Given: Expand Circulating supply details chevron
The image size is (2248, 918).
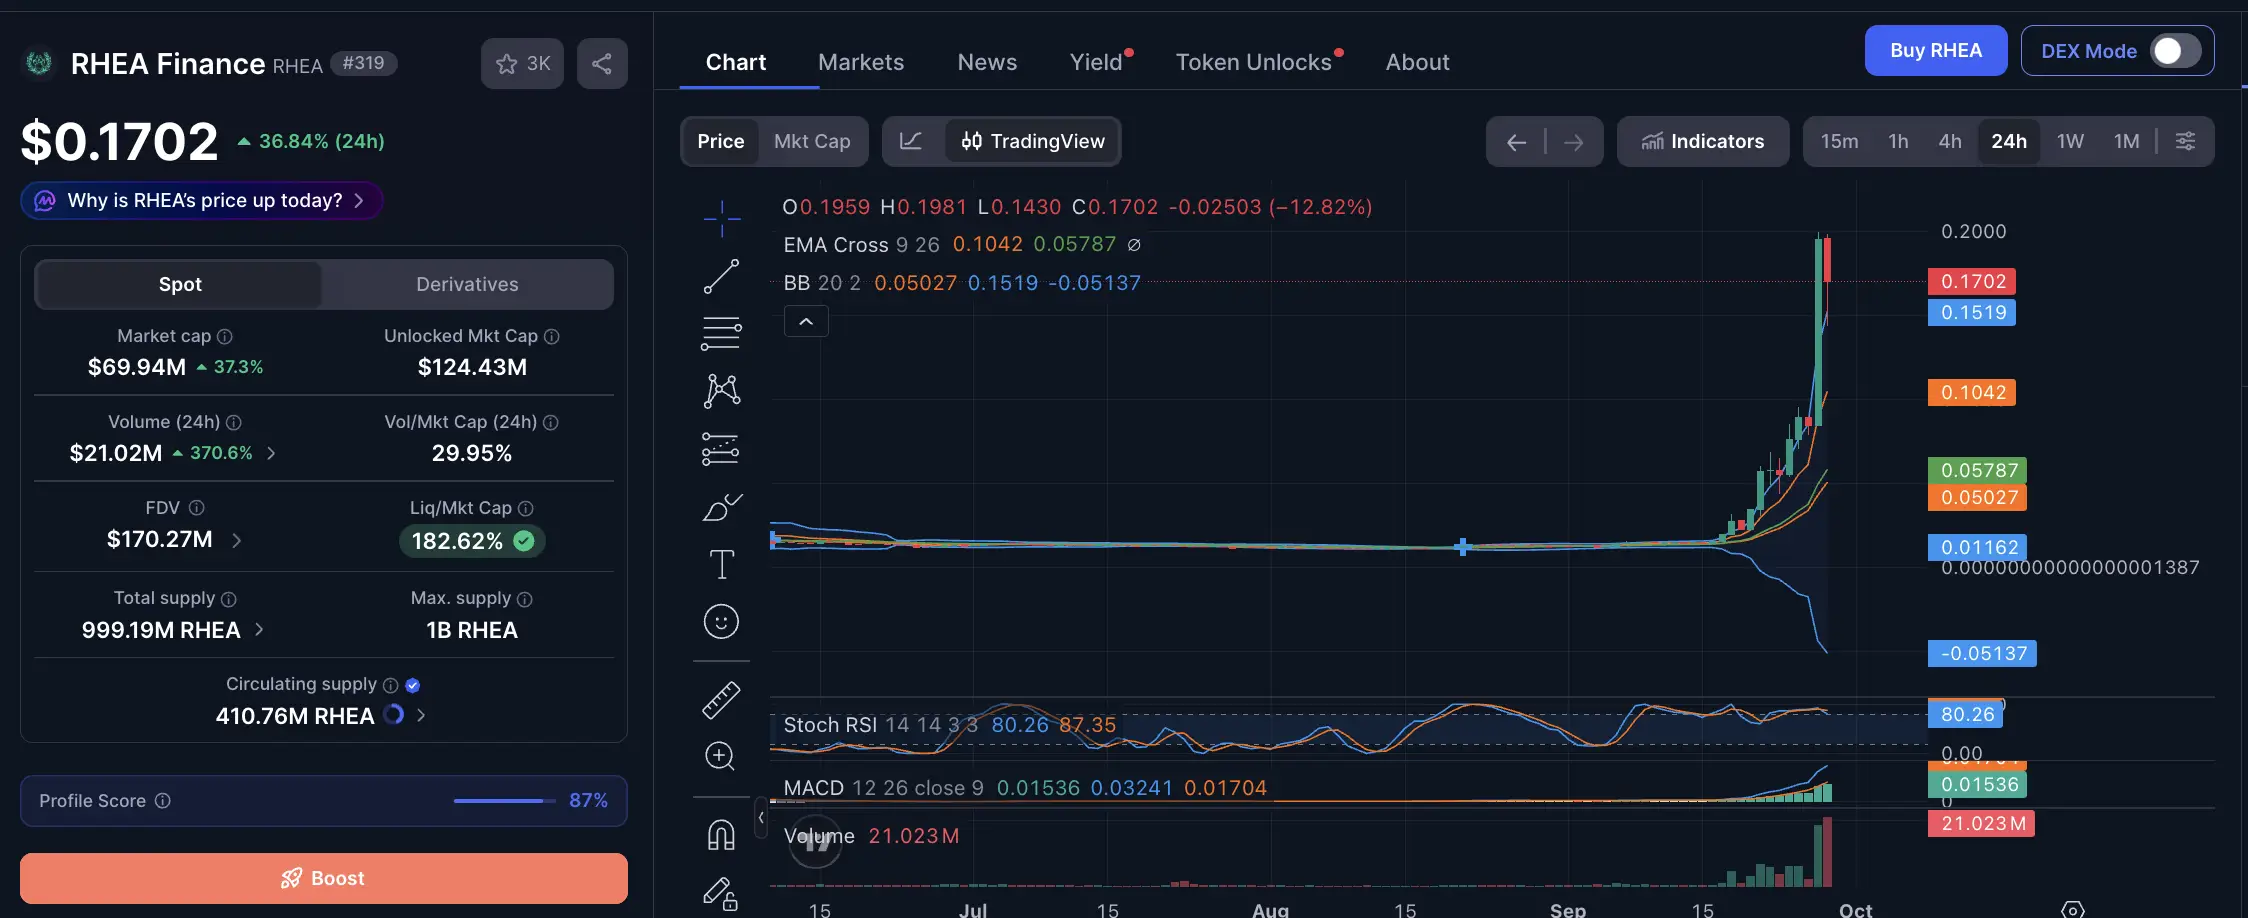Looking at the screenshot, I should 421,716.
